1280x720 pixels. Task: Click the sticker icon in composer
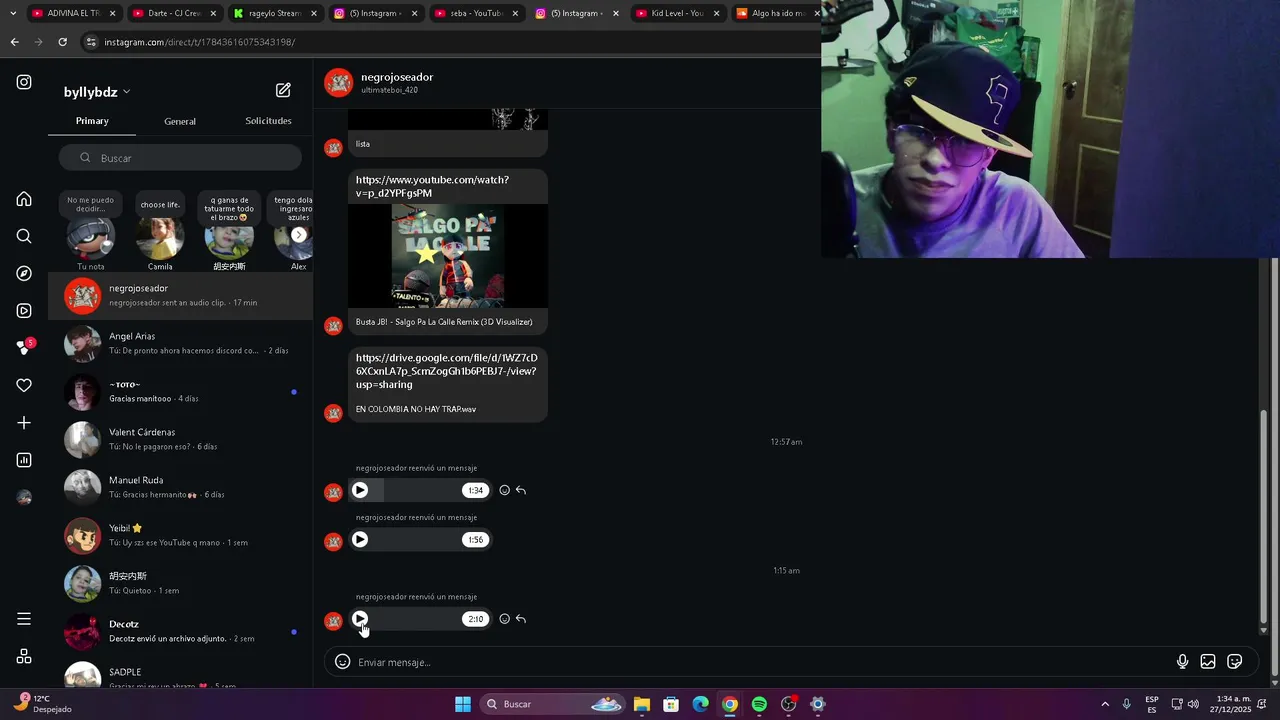1235,662
